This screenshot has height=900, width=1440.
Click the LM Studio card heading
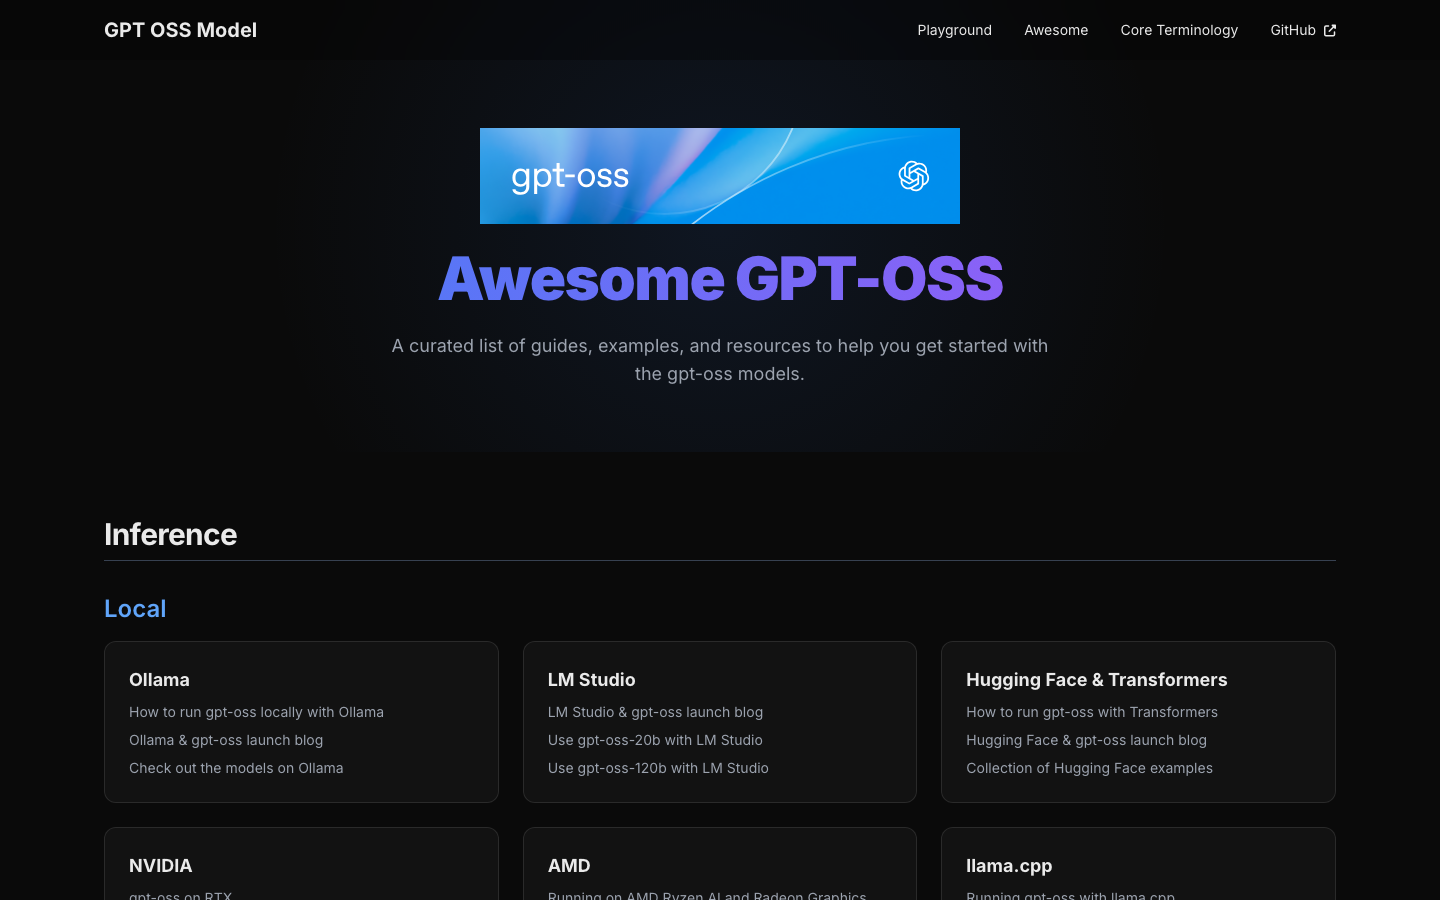(x=591, y=680)
